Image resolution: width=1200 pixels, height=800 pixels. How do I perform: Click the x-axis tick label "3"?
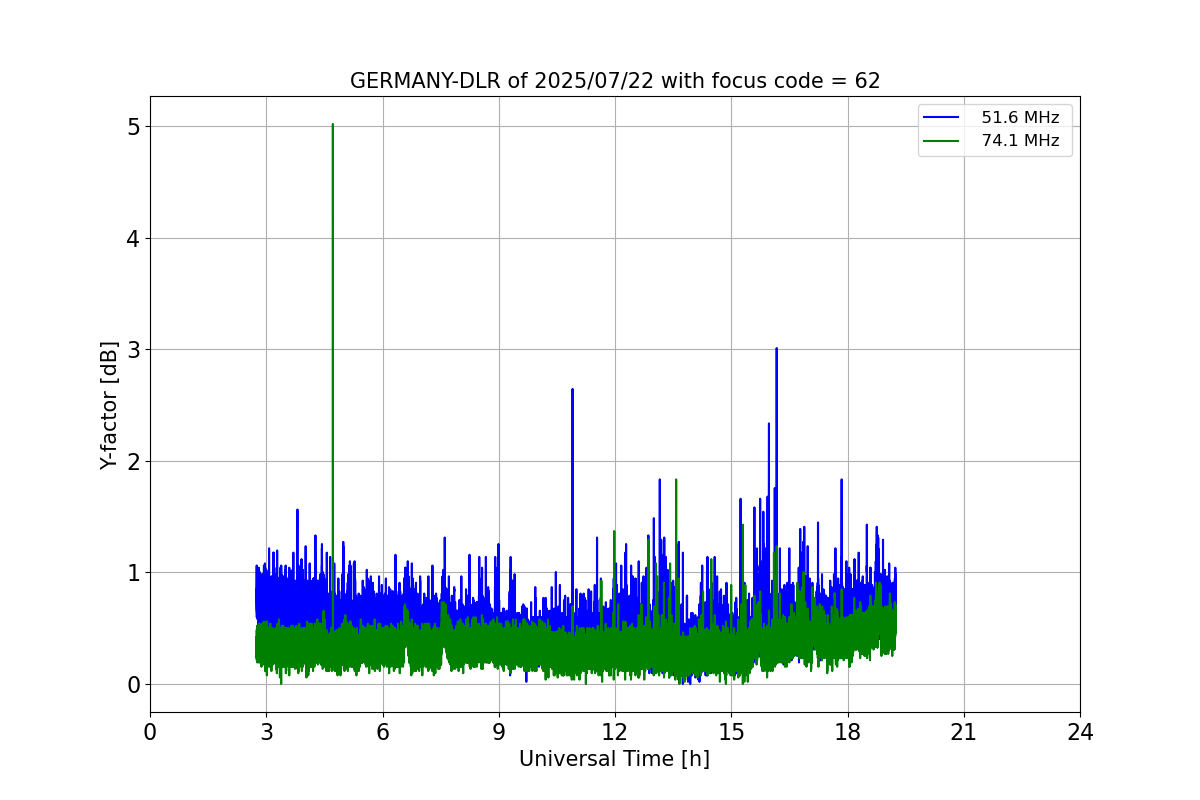pos(266,733)
